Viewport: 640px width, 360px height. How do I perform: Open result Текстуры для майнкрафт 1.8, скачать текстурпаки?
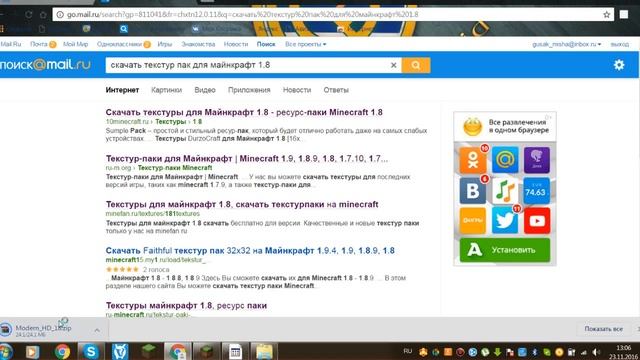[x=242, y=204]
